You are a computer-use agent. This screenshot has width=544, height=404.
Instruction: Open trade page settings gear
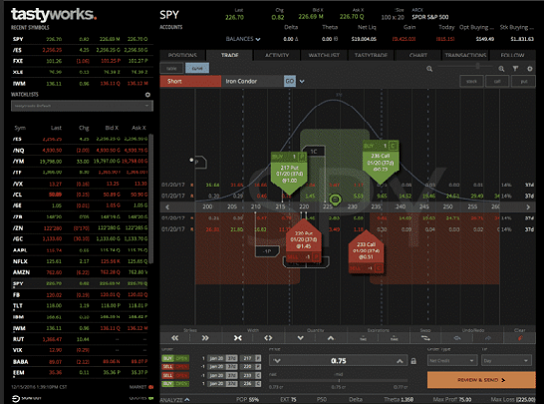(x=530, y=69)
